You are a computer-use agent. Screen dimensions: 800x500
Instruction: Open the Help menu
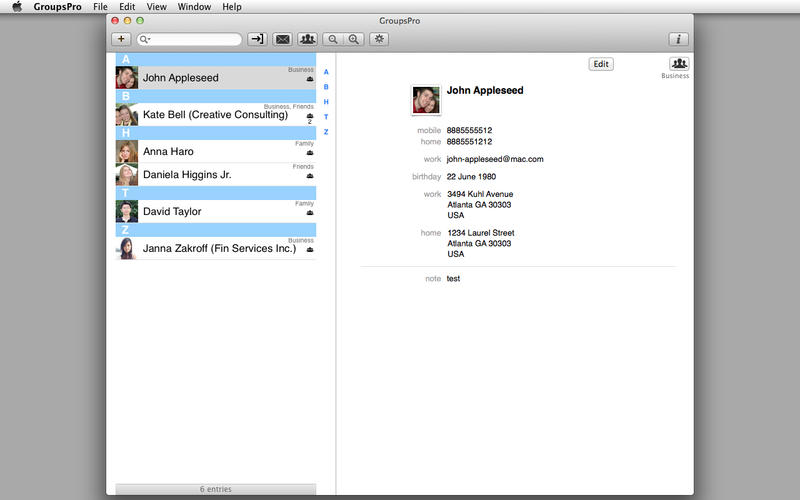[232, 7]
